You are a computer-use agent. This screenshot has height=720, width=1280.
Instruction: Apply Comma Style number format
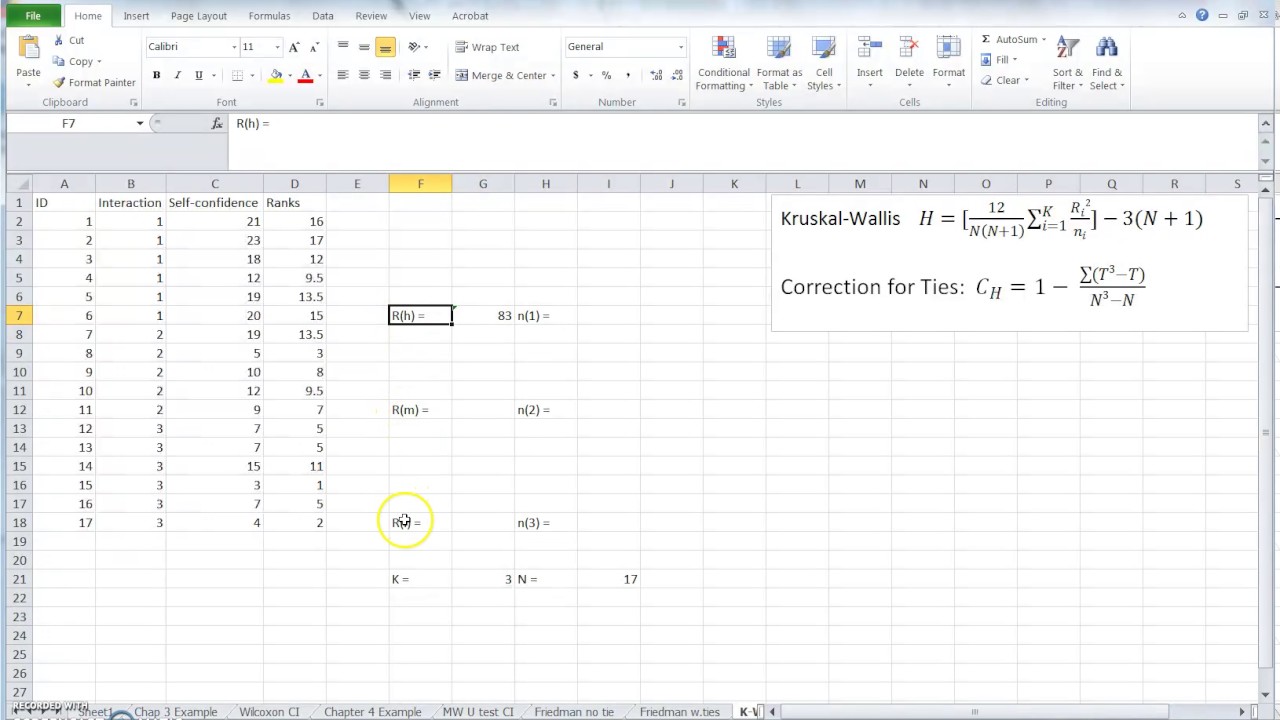coord(628,75)
